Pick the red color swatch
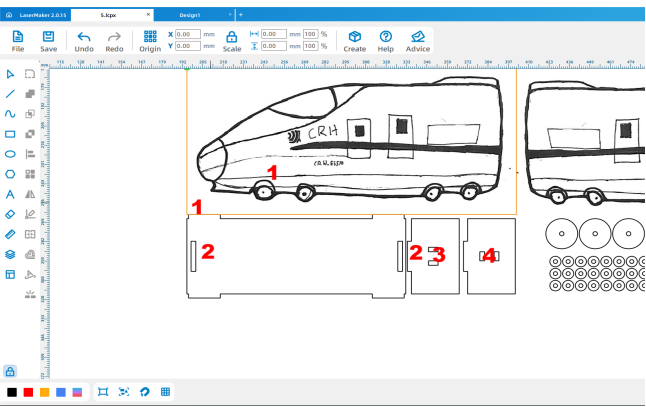646x407 pixels. click(28, 392)
